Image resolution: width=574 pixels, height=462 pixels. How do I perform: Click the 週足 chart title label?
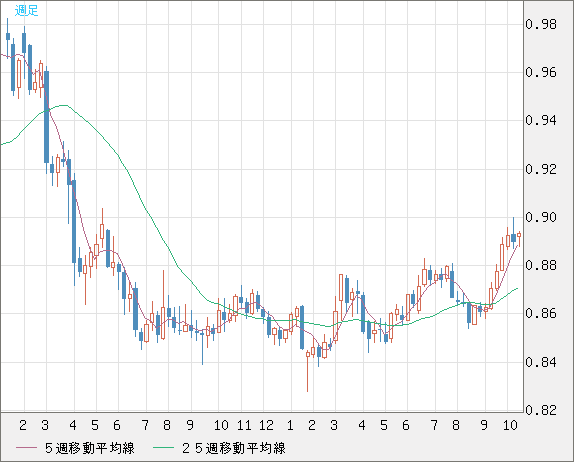coord(26,11)
